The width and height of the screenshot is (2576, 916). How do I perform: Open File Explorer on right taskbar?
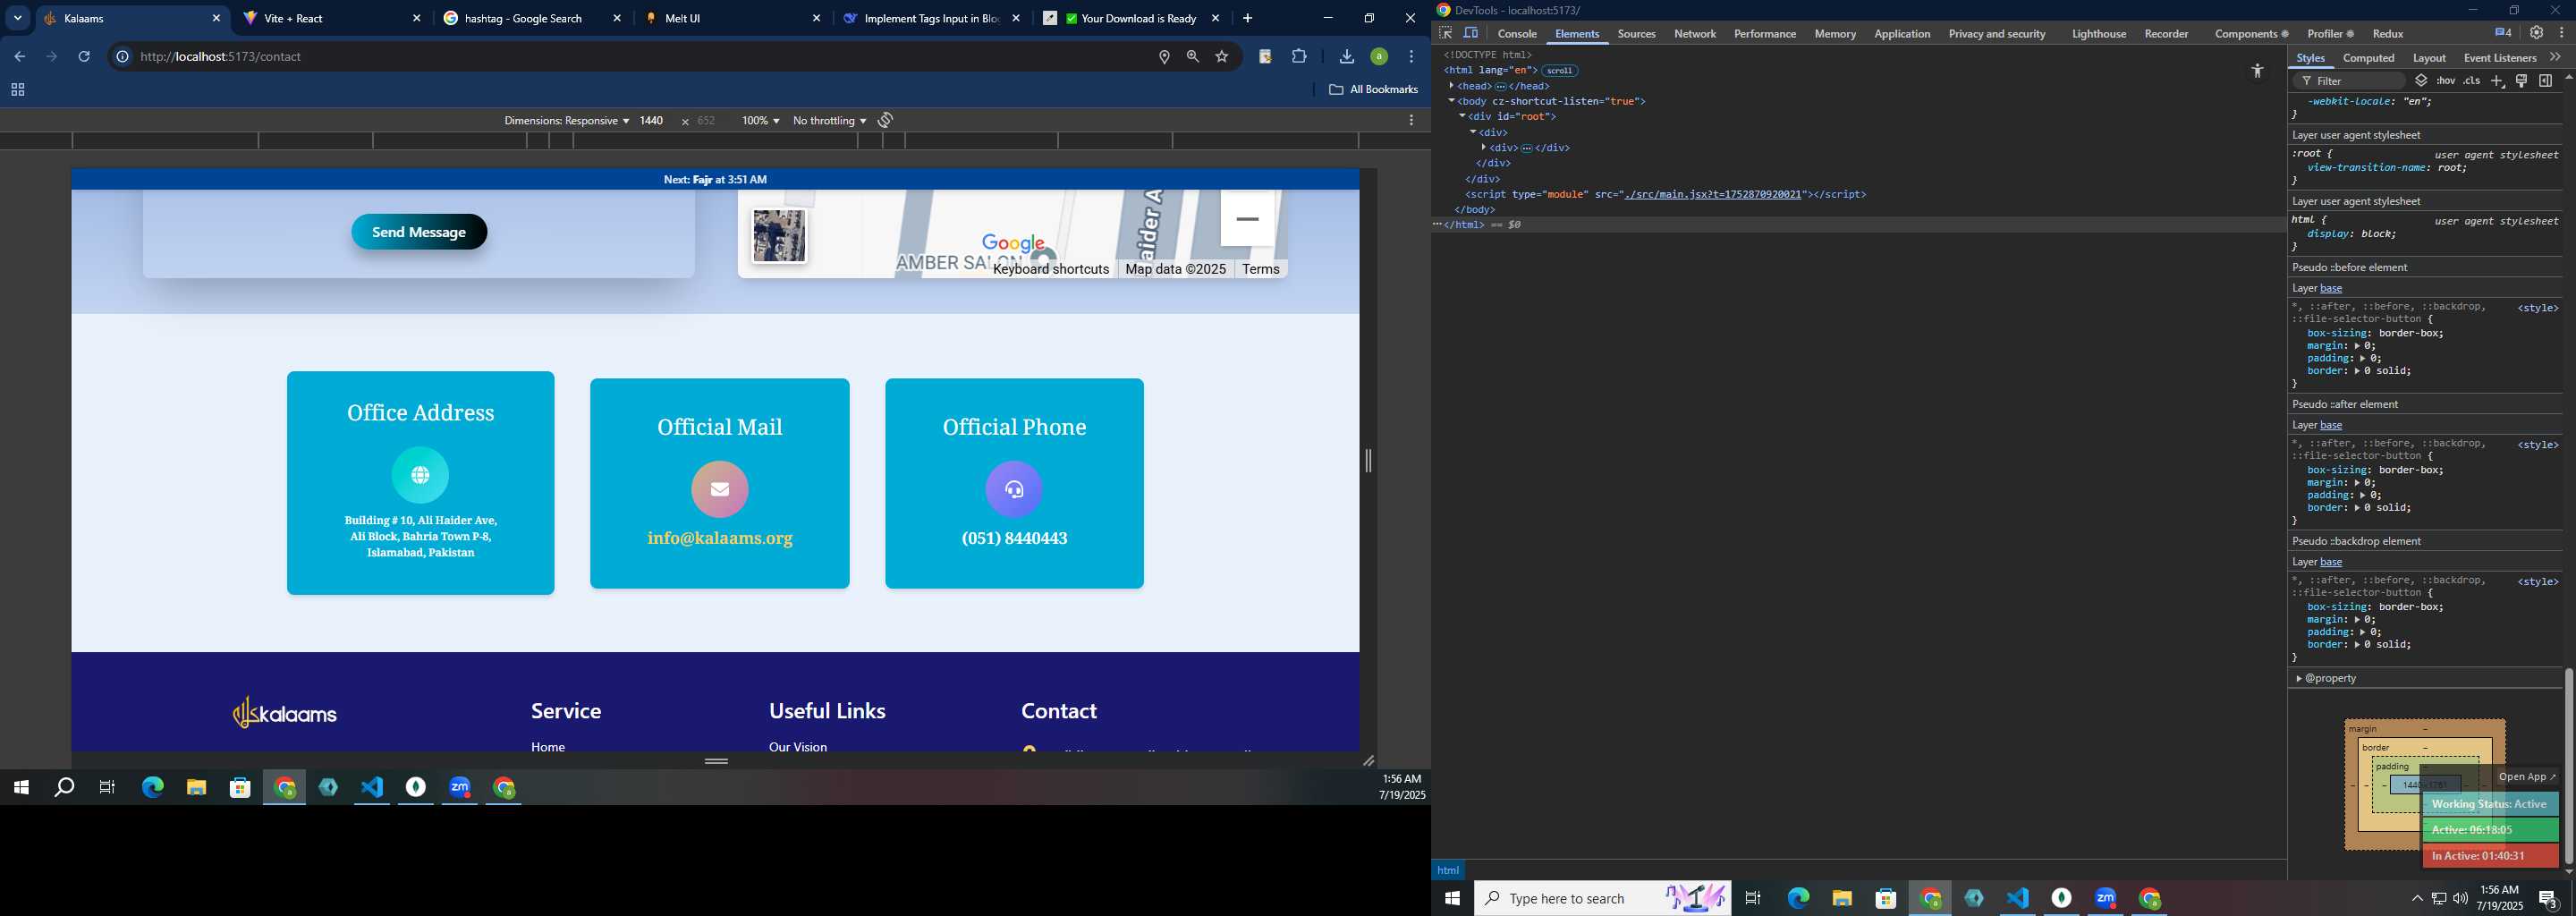pos(1842,899)
